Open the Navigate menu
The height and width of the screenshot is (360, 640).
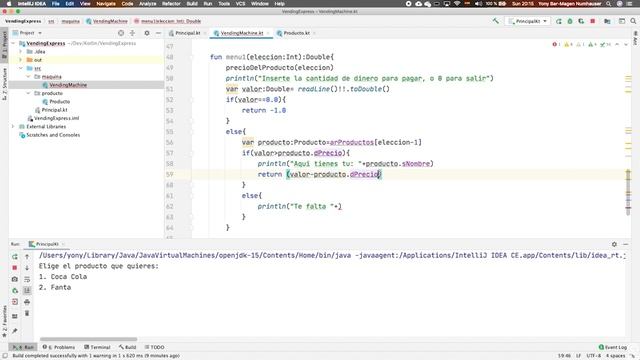[106, 4]
